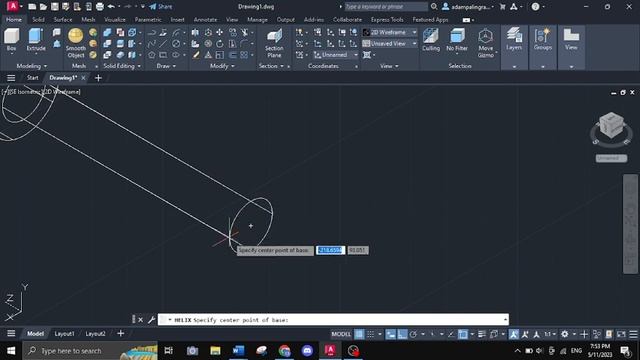The width and height of the screenshot is (640, 360).
Task: Open Chrome from the taskbar
Action: 284,351
